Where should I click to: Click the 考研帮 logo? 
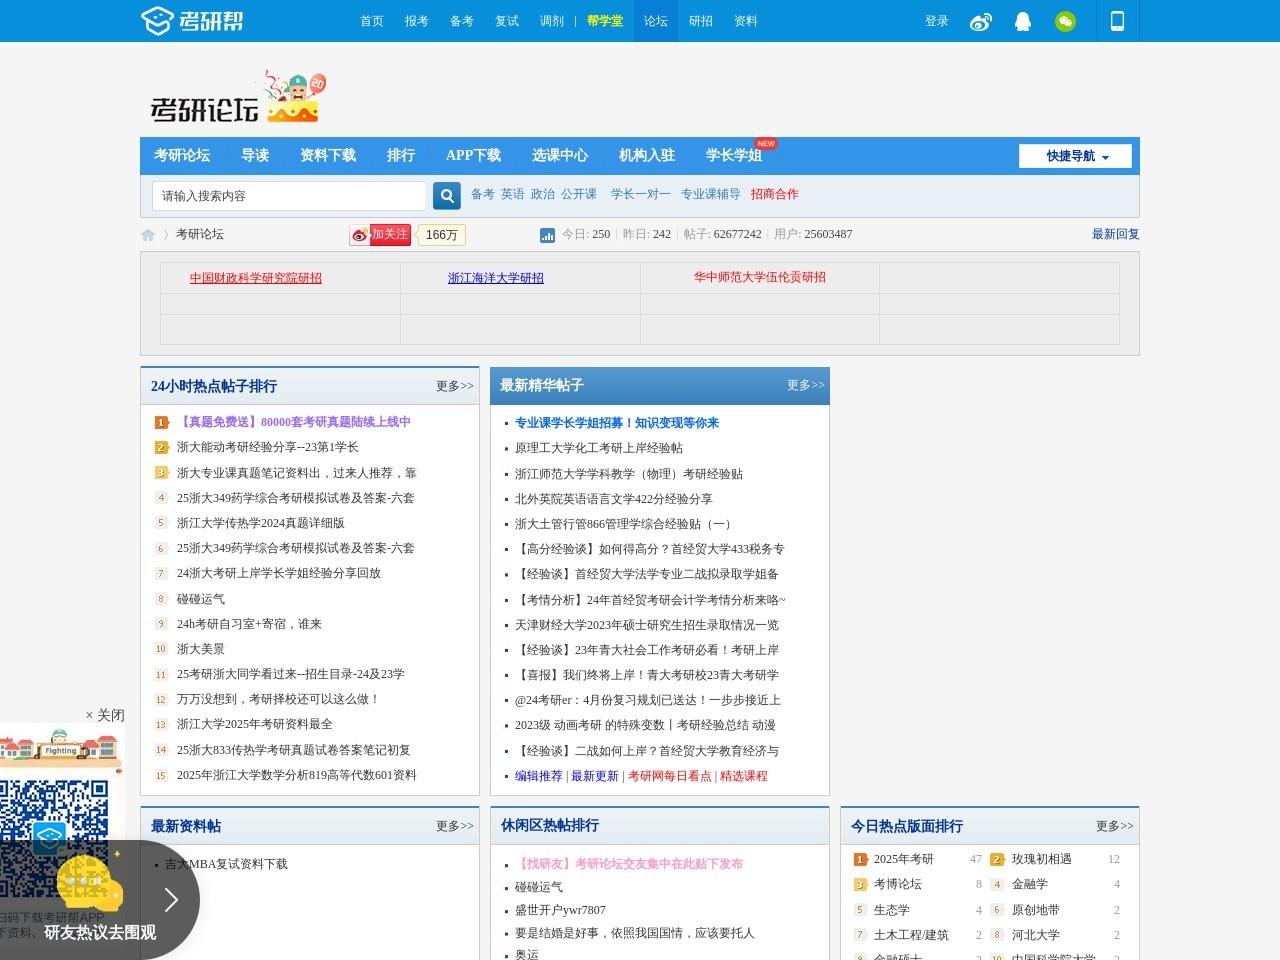click(192, 21)
